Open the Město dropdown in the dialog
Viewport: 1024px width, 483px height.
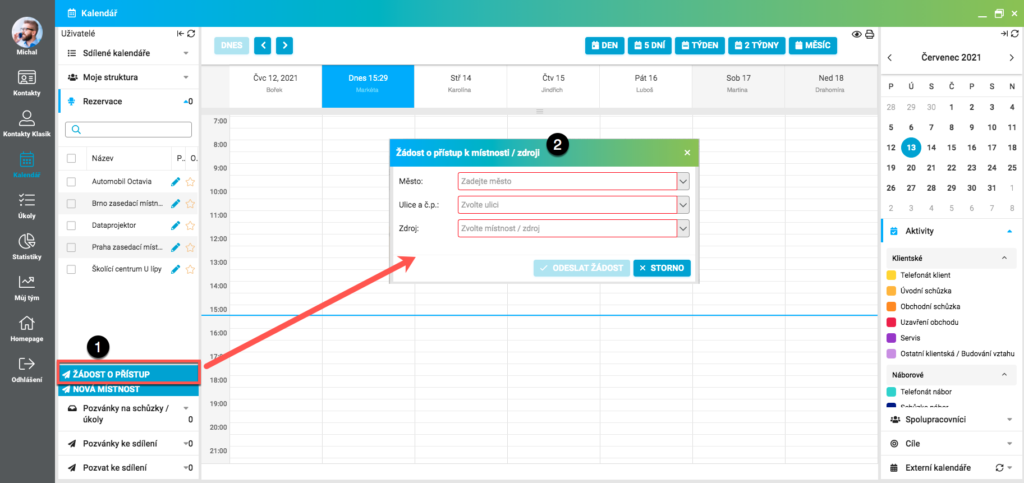tap(683, 181)
